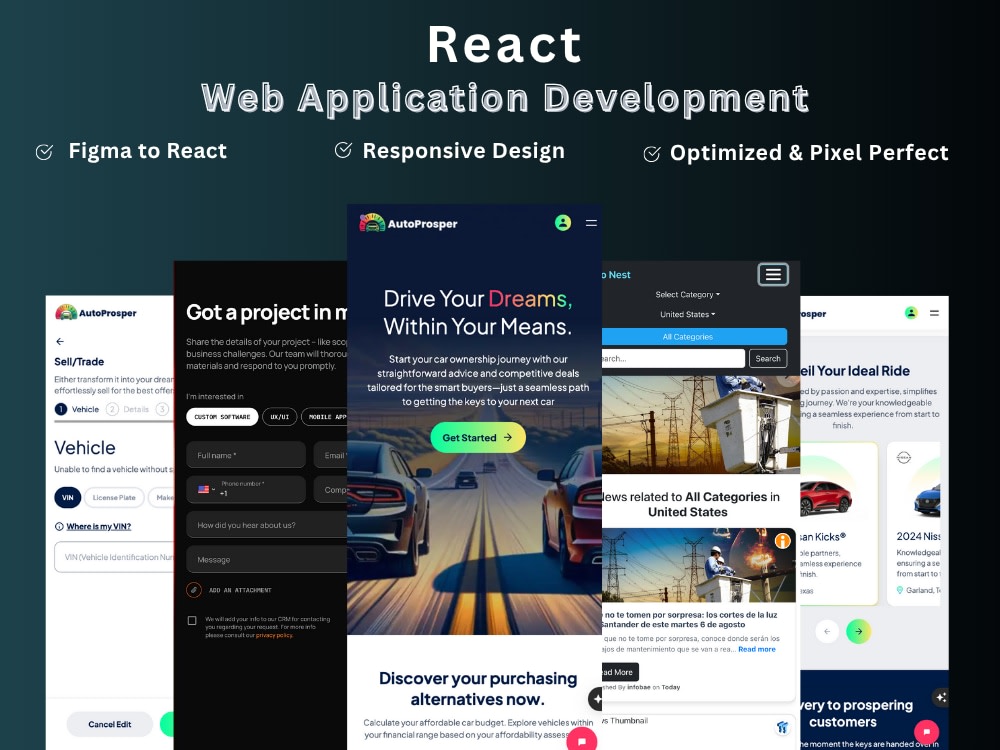This screenshot has height=750, width=1000.
Task: Open 'How did you hear about us?' field
Action: pos(267,525)
